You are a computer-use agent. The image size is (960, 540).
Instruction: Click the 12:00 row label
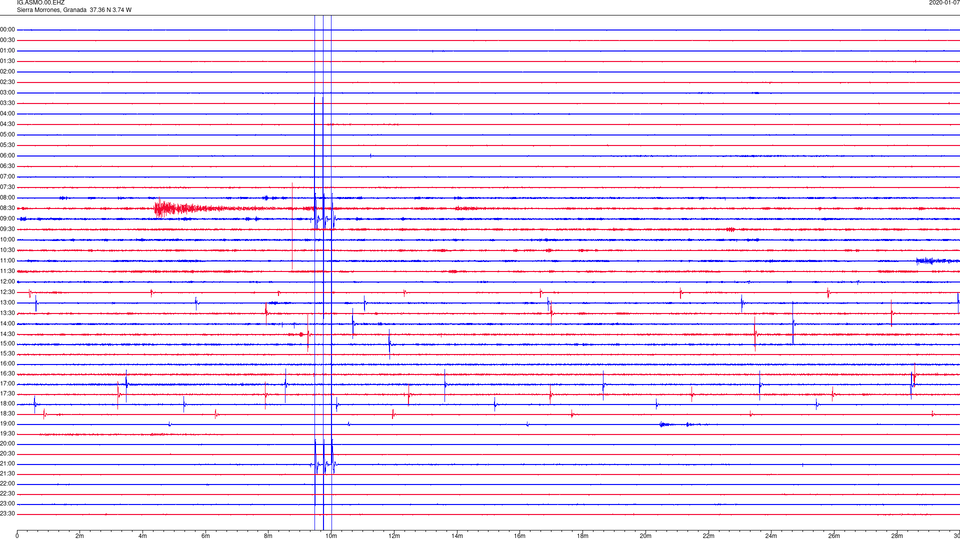(x=7, y=282)
